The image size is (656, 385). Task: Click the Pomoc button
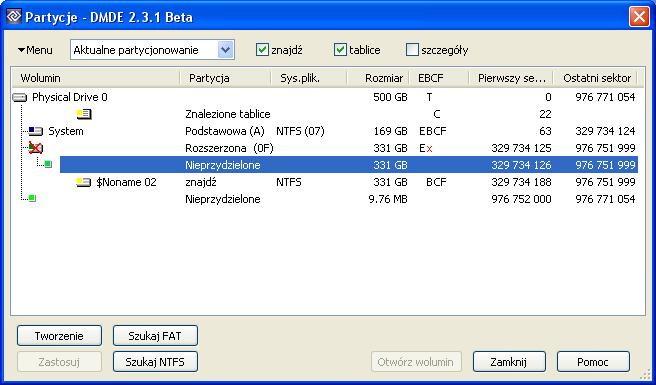[x=593, y=362]
